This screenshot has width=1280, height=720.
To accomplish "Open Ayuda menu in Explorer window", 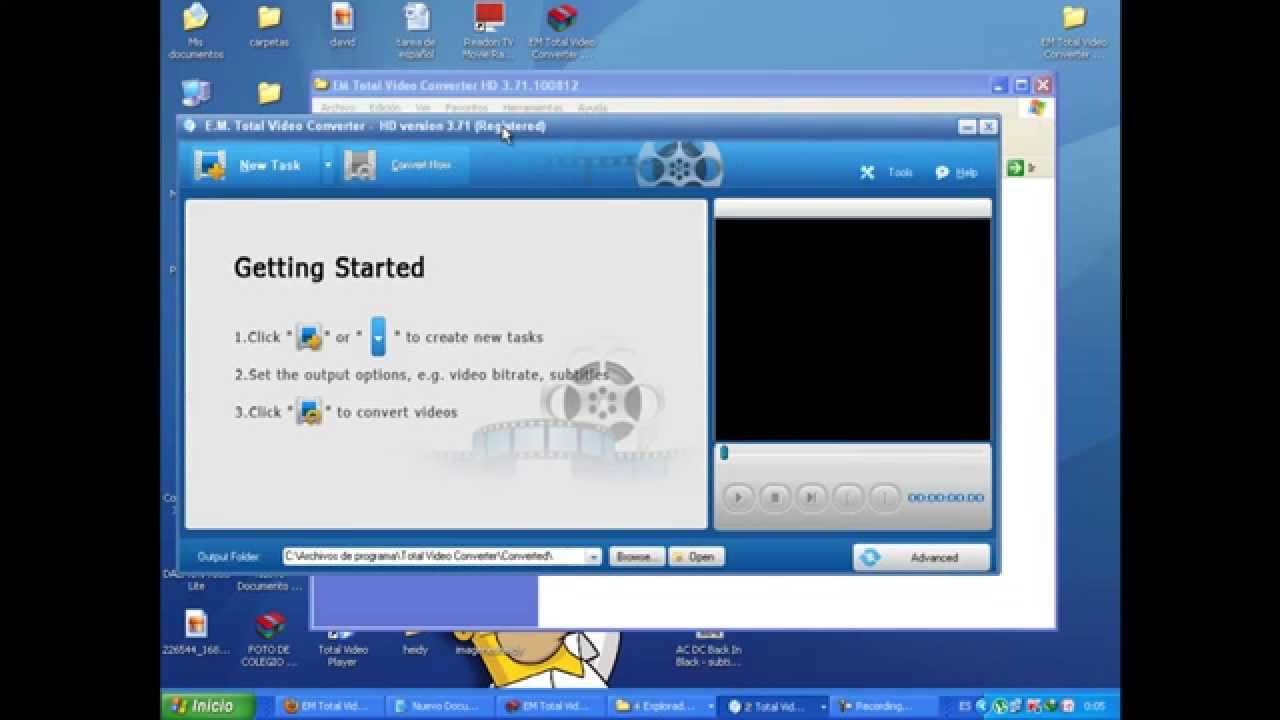I will 593,107.
